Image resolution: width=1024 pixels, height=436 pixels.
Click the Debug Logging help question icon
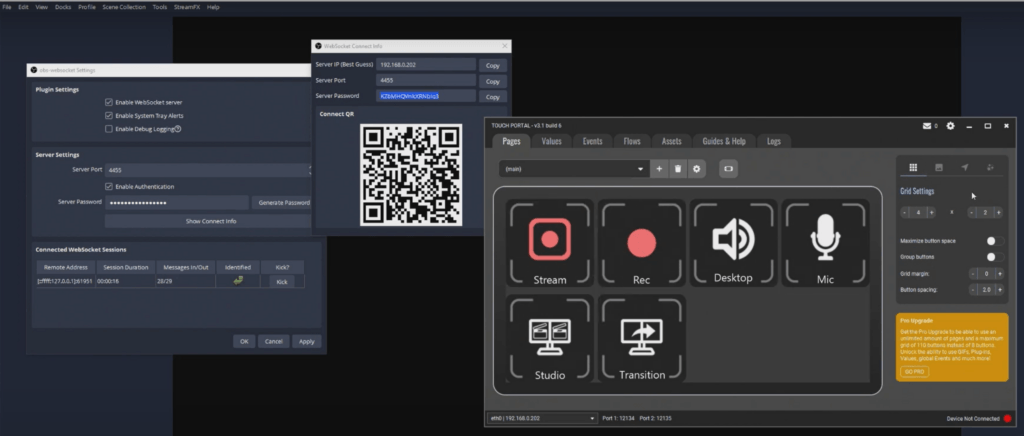(x=178, y=129)
